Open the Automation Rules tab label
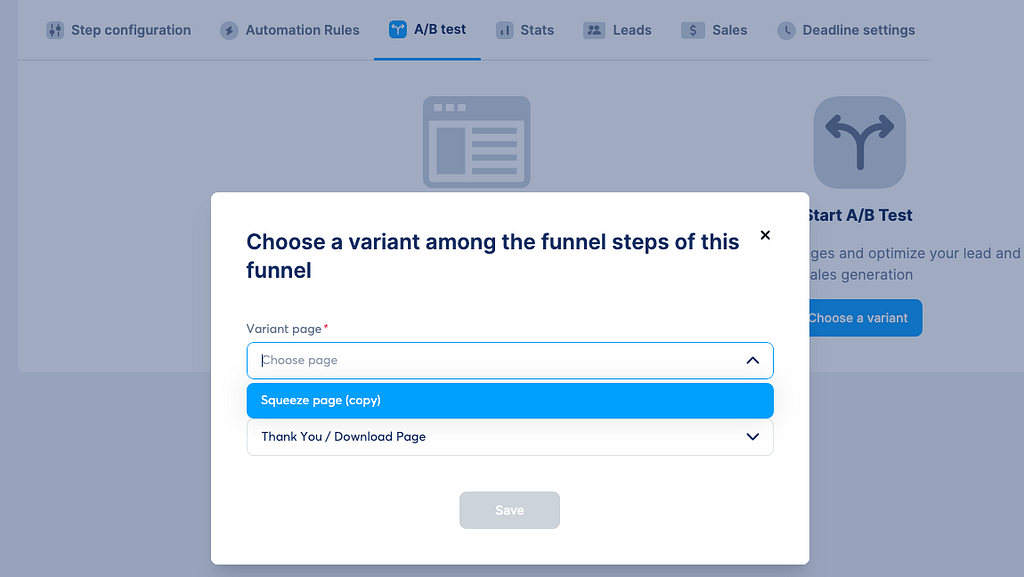1024x577 pixels. 301,30
